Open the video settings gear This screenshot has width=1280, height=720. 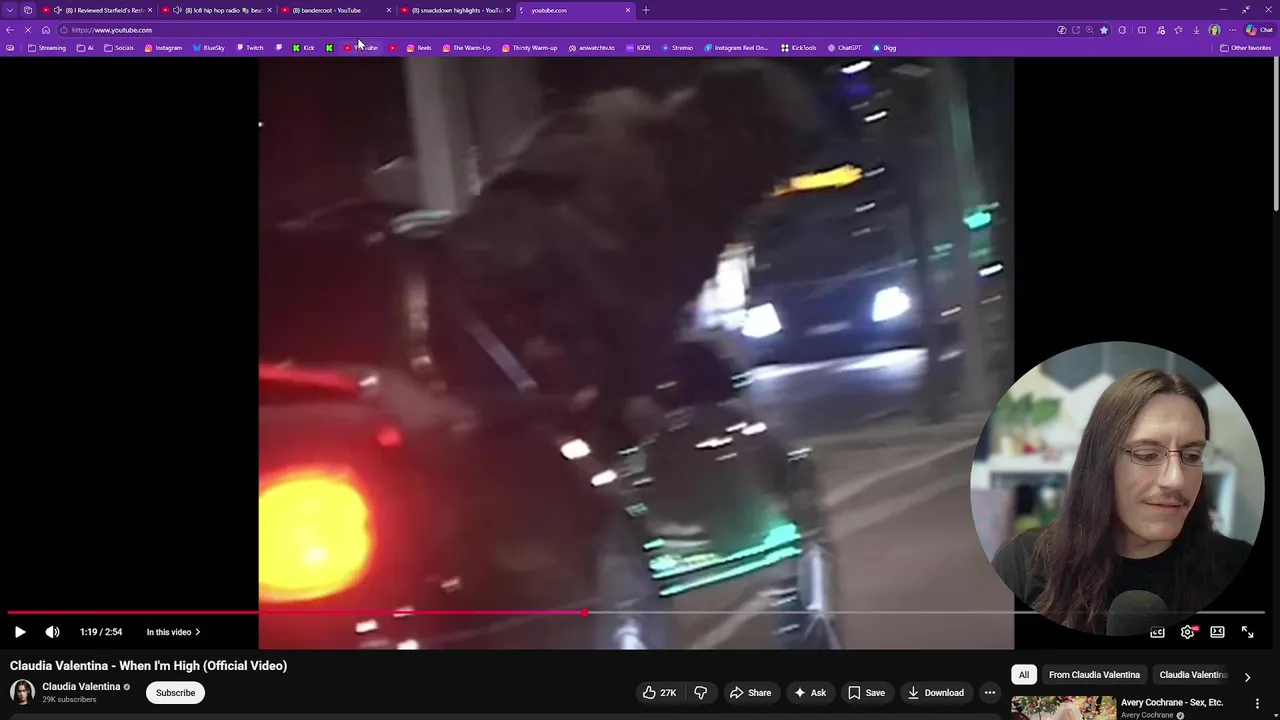tap(1188, 632)
